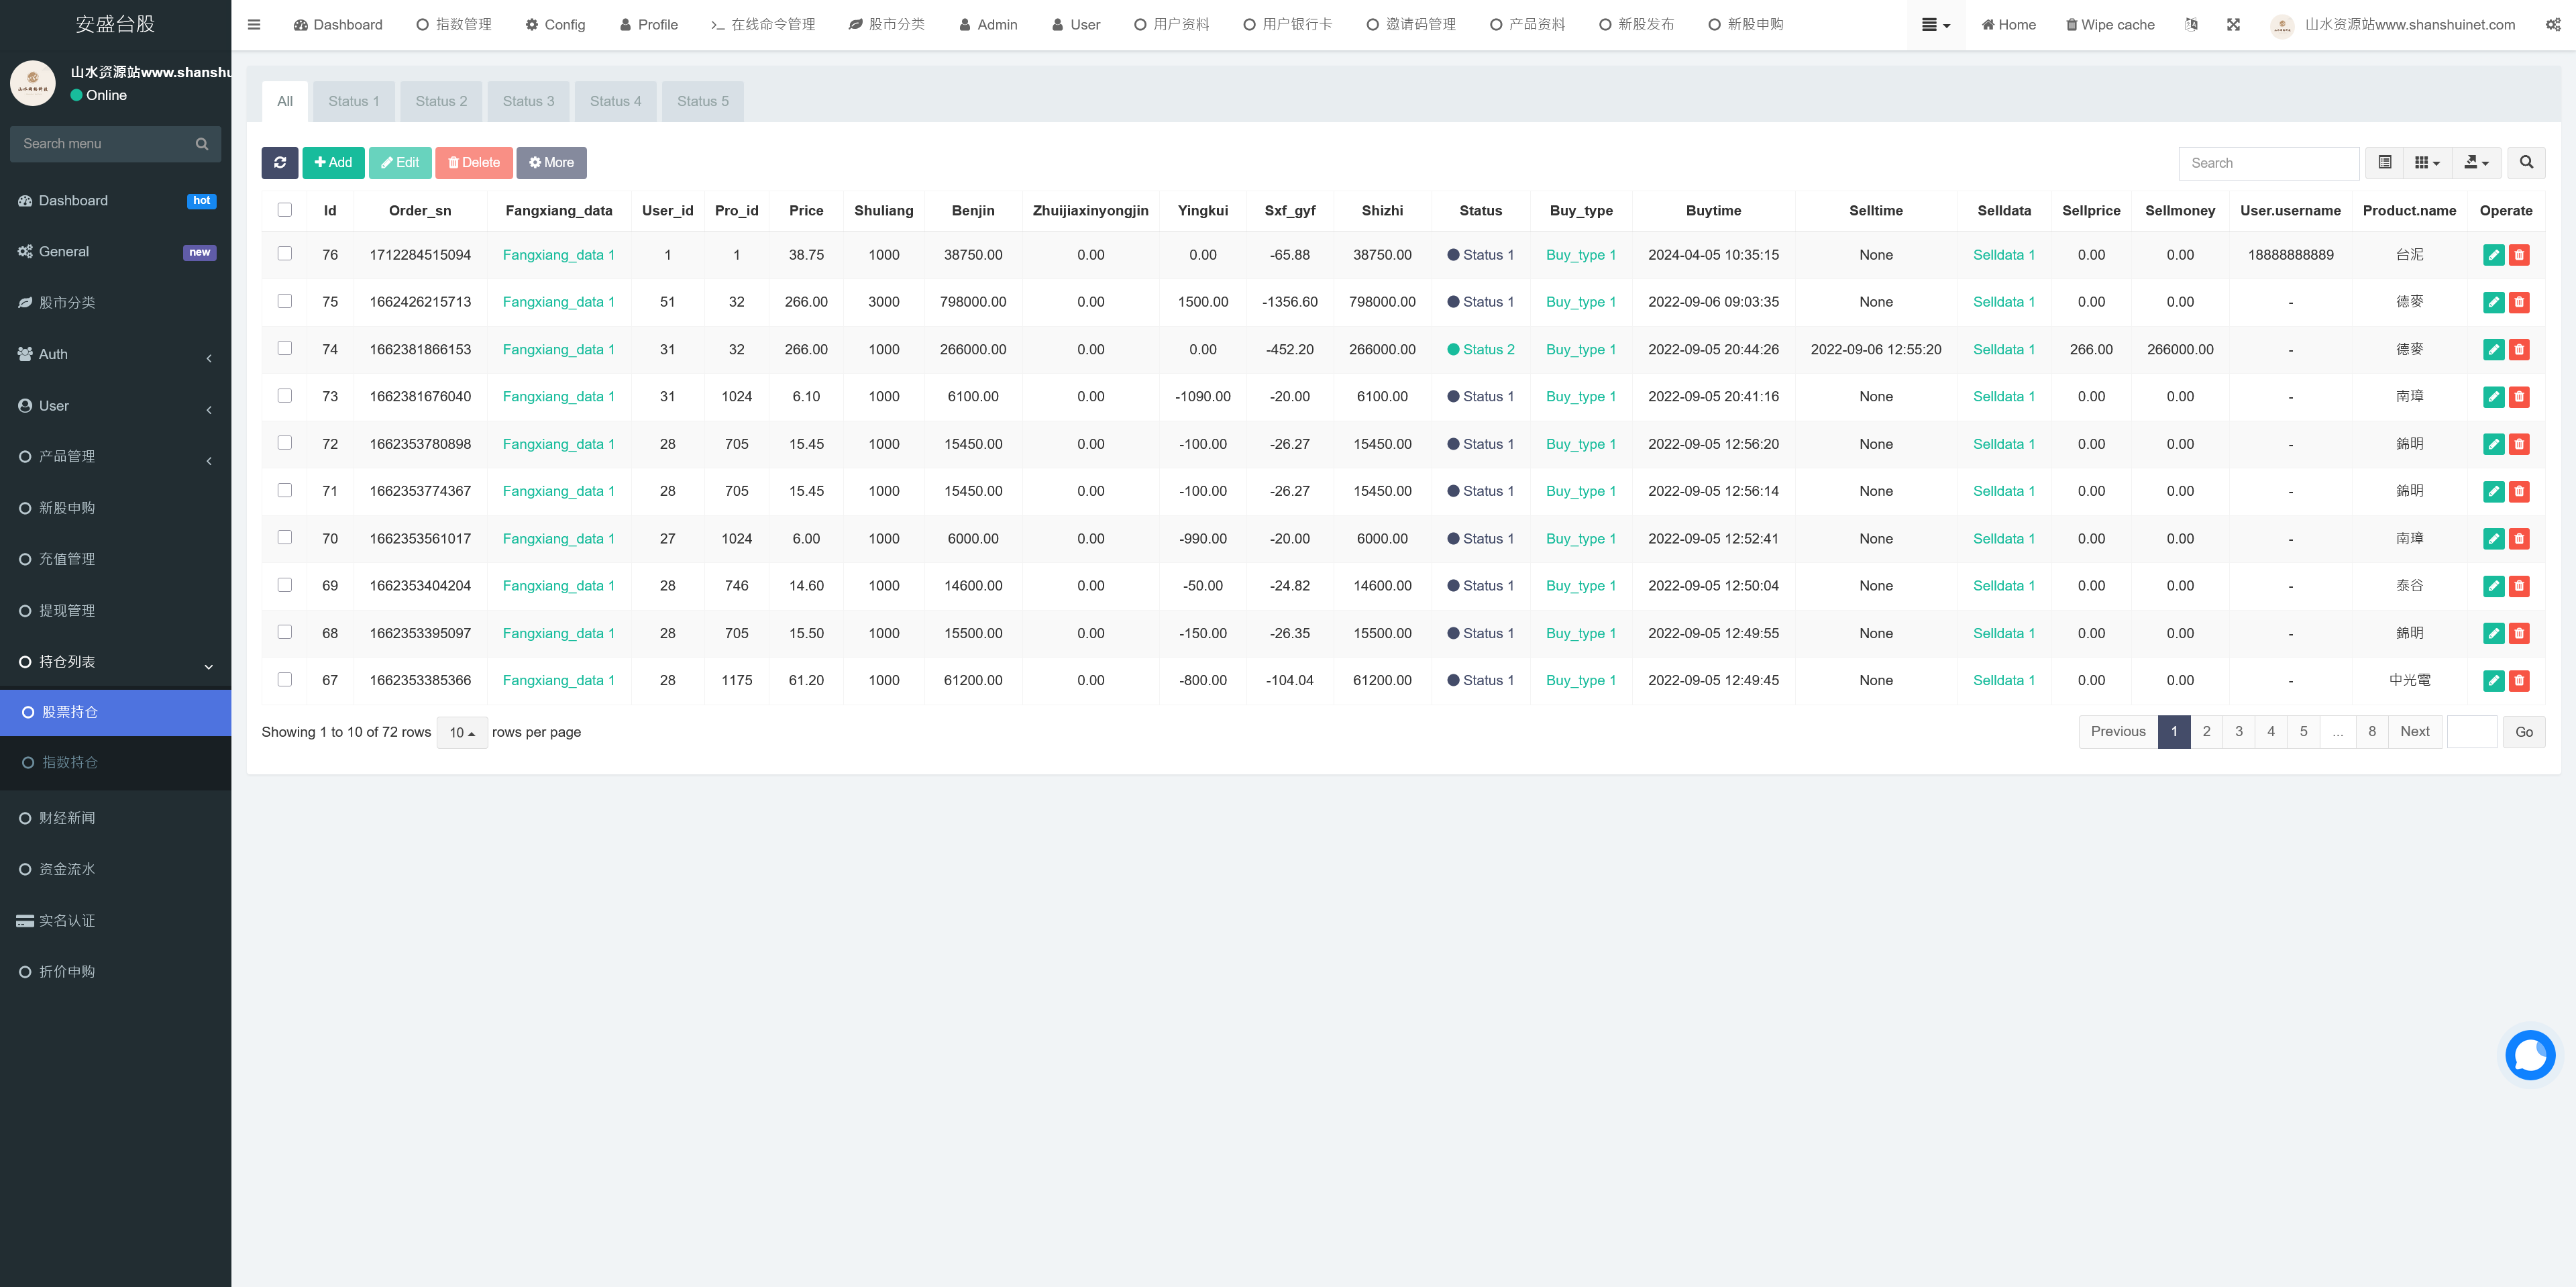Click the magnifier advanced search icon
This screenshot has width=2576, height=1287.
click(2526, 163)
